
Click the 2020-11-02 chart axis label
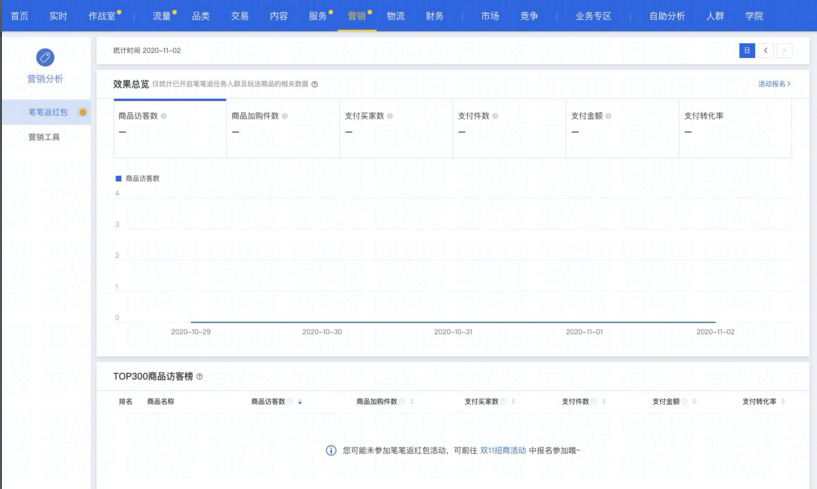coord(715,332)
